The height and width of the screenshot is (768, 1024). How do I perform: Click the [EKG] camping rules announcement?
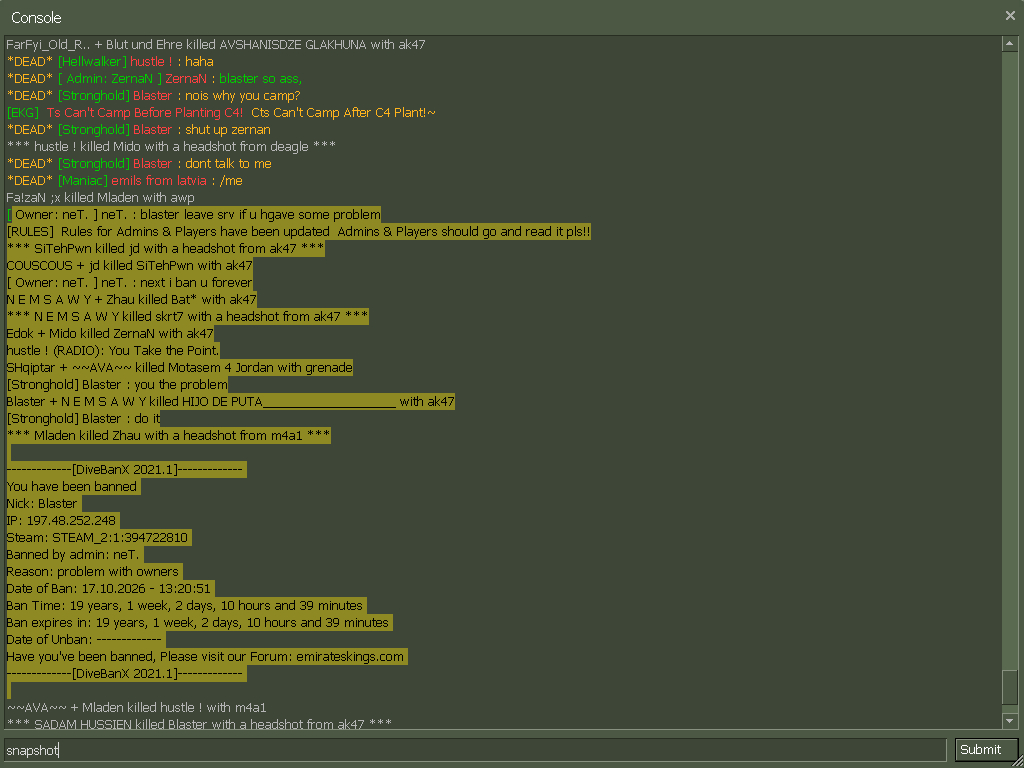pos(221,112)
